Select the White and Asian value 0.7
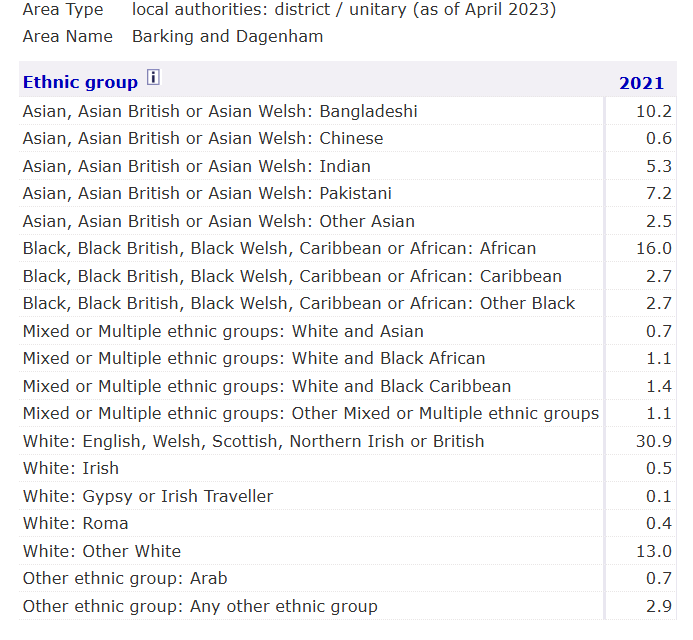The height and width of the screenshot is (640, 693). pos(659,331)
